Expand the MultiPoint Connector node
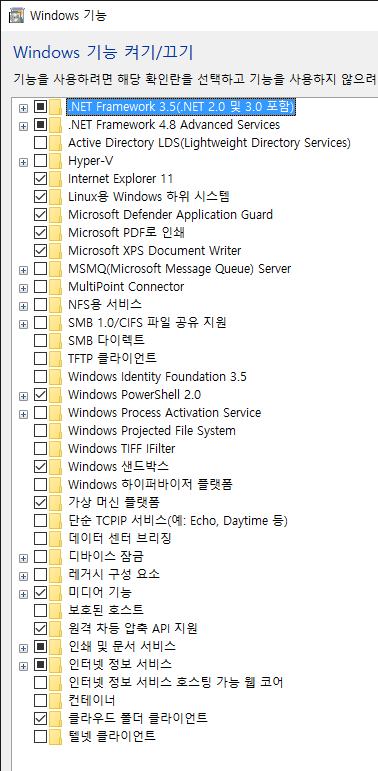Viewport: 378px width, 771px height. coord(23,287)
